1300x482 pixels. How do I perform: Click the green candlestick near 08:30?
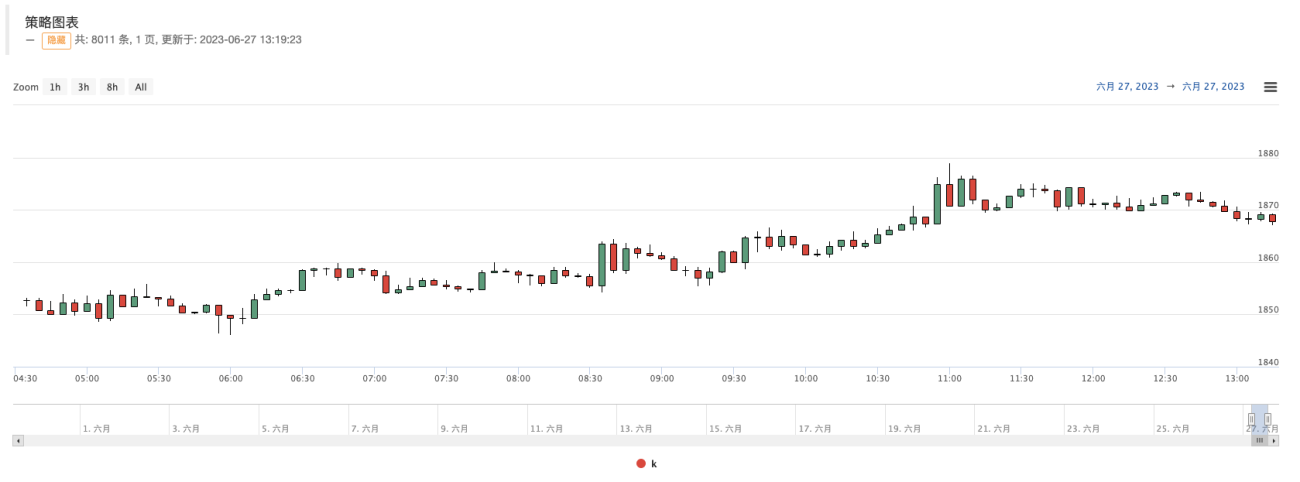[602, 265]
